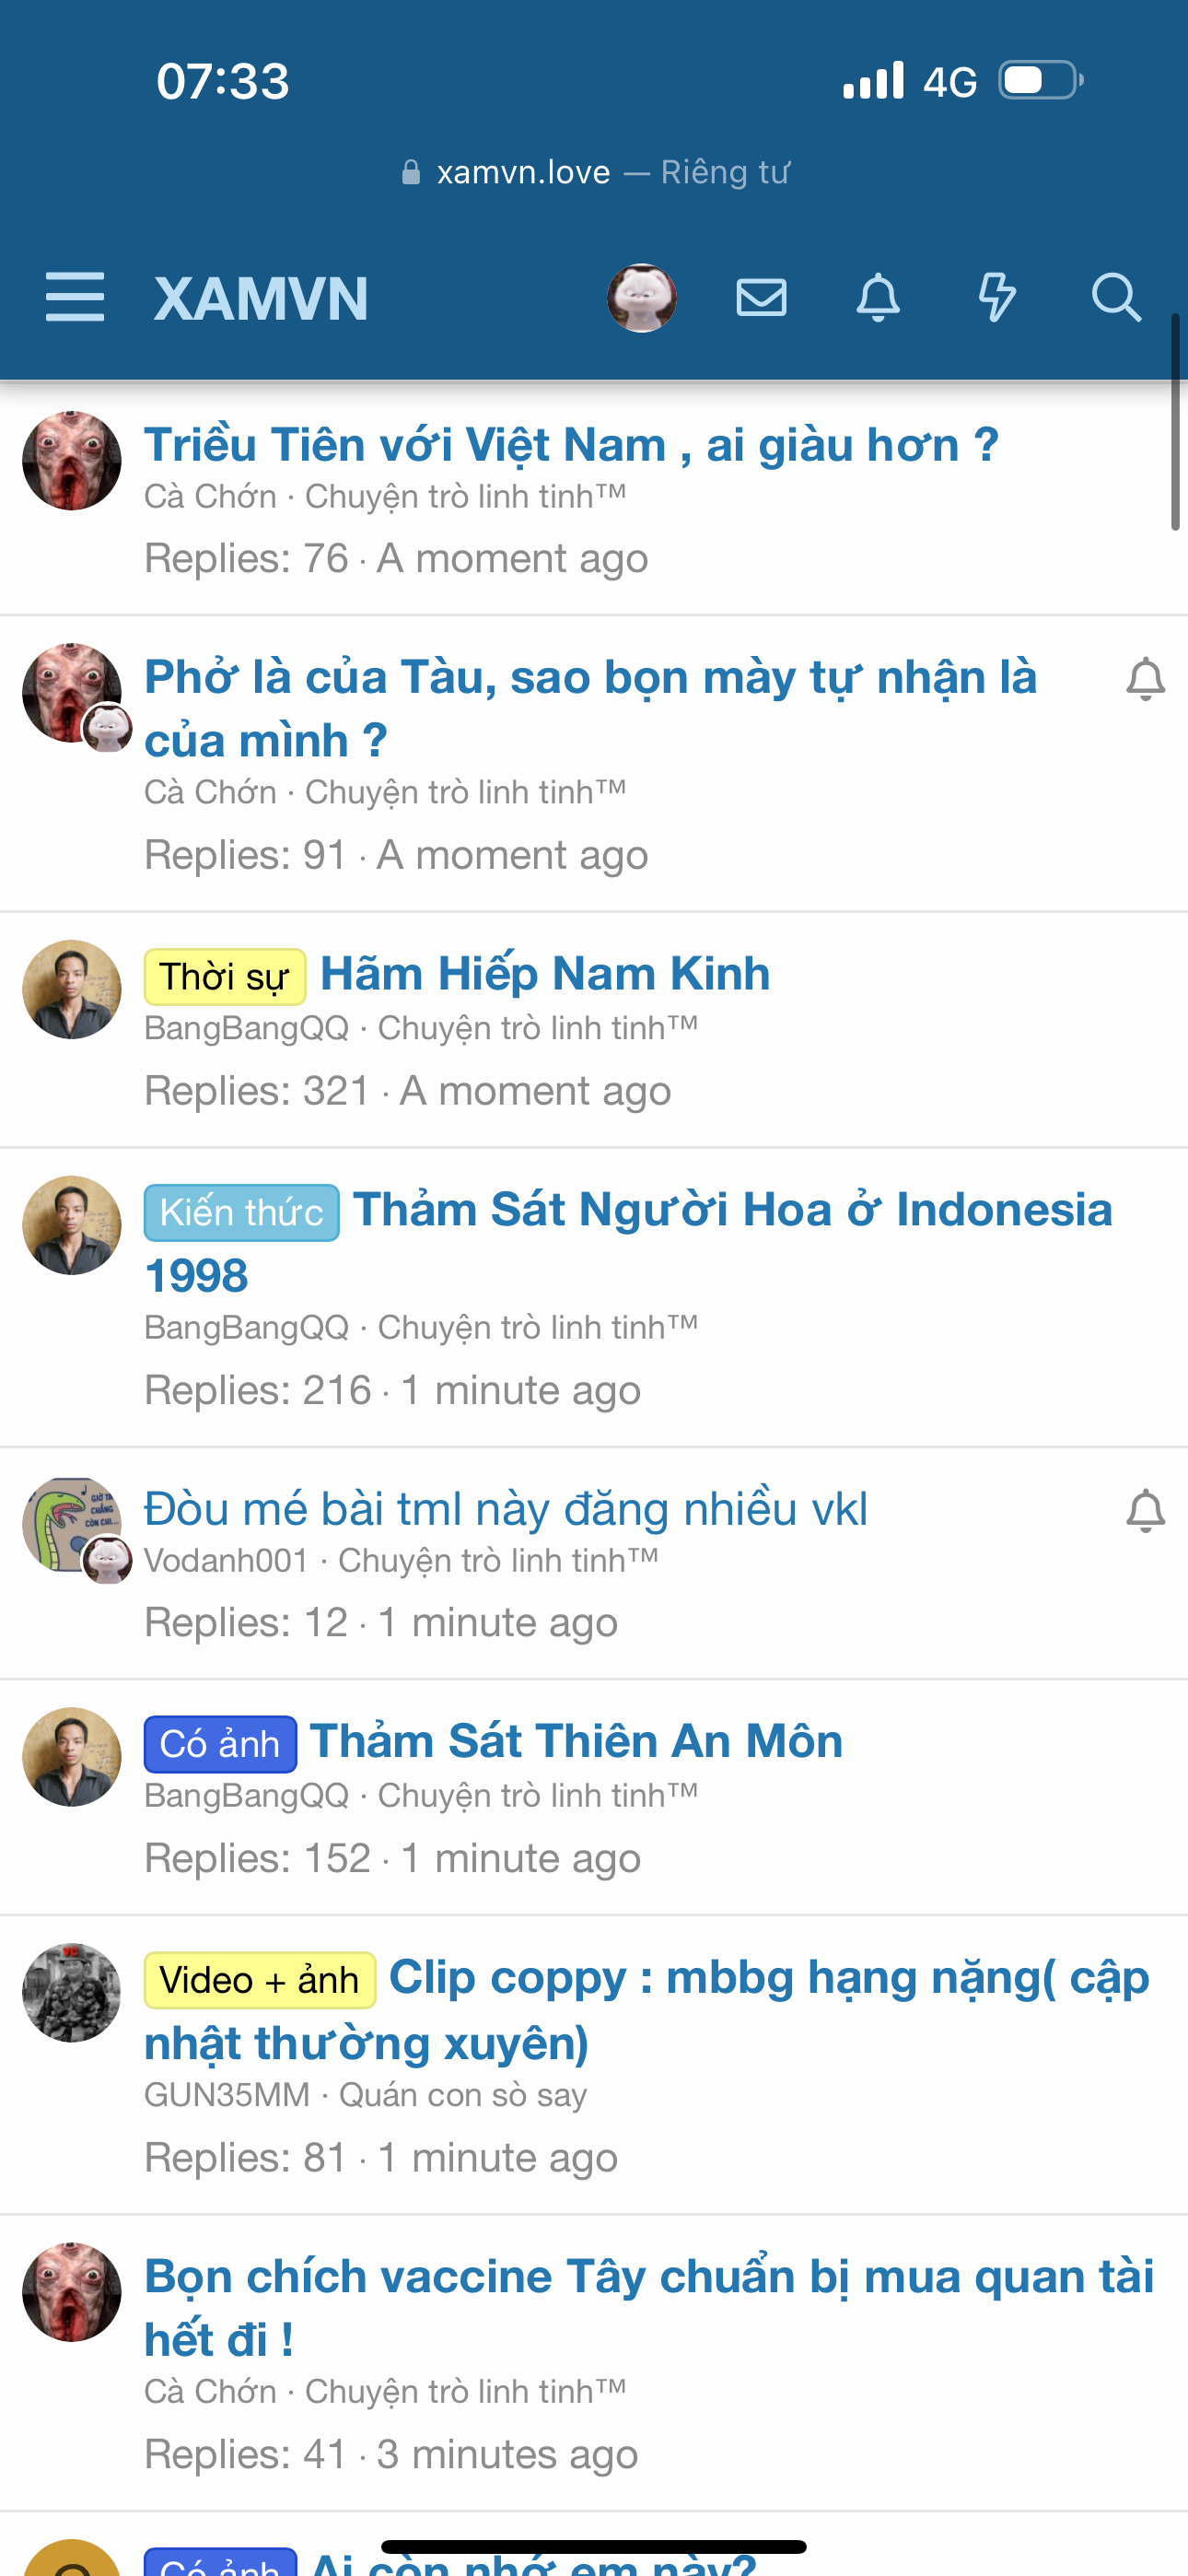Viewport: 1188px width, 2576px height.
Task: Open the What's new lightning icon
Action: (x=996, y=297)
